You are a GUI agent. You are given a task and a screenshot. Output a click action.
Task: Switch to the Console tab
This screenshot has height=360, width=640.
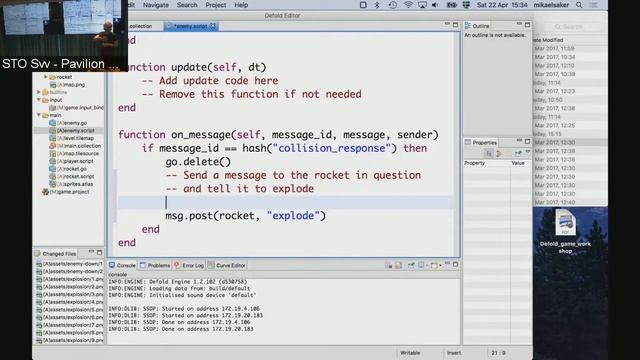tap(122, 265)
